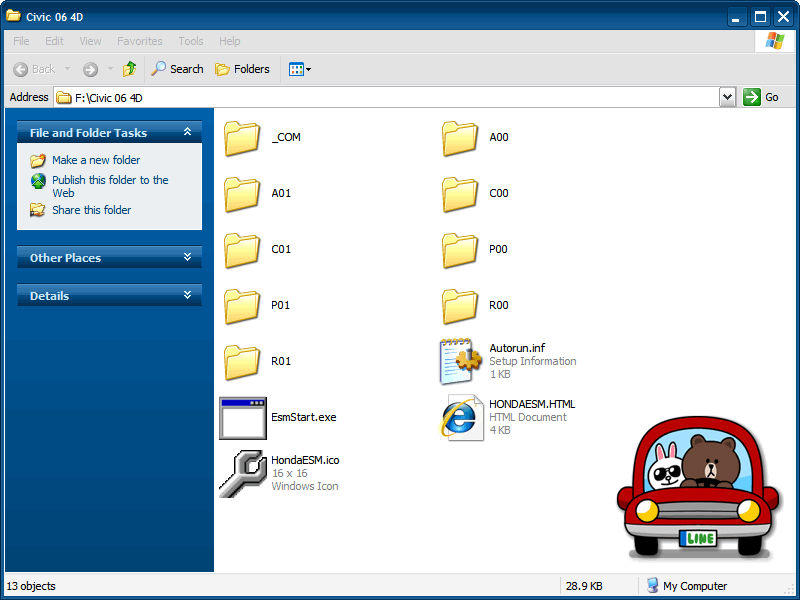Image resolution: width=800 pixels, height=600 pixels.
Task: Click the Autorun.inf file name
Action: coord(517,348)
